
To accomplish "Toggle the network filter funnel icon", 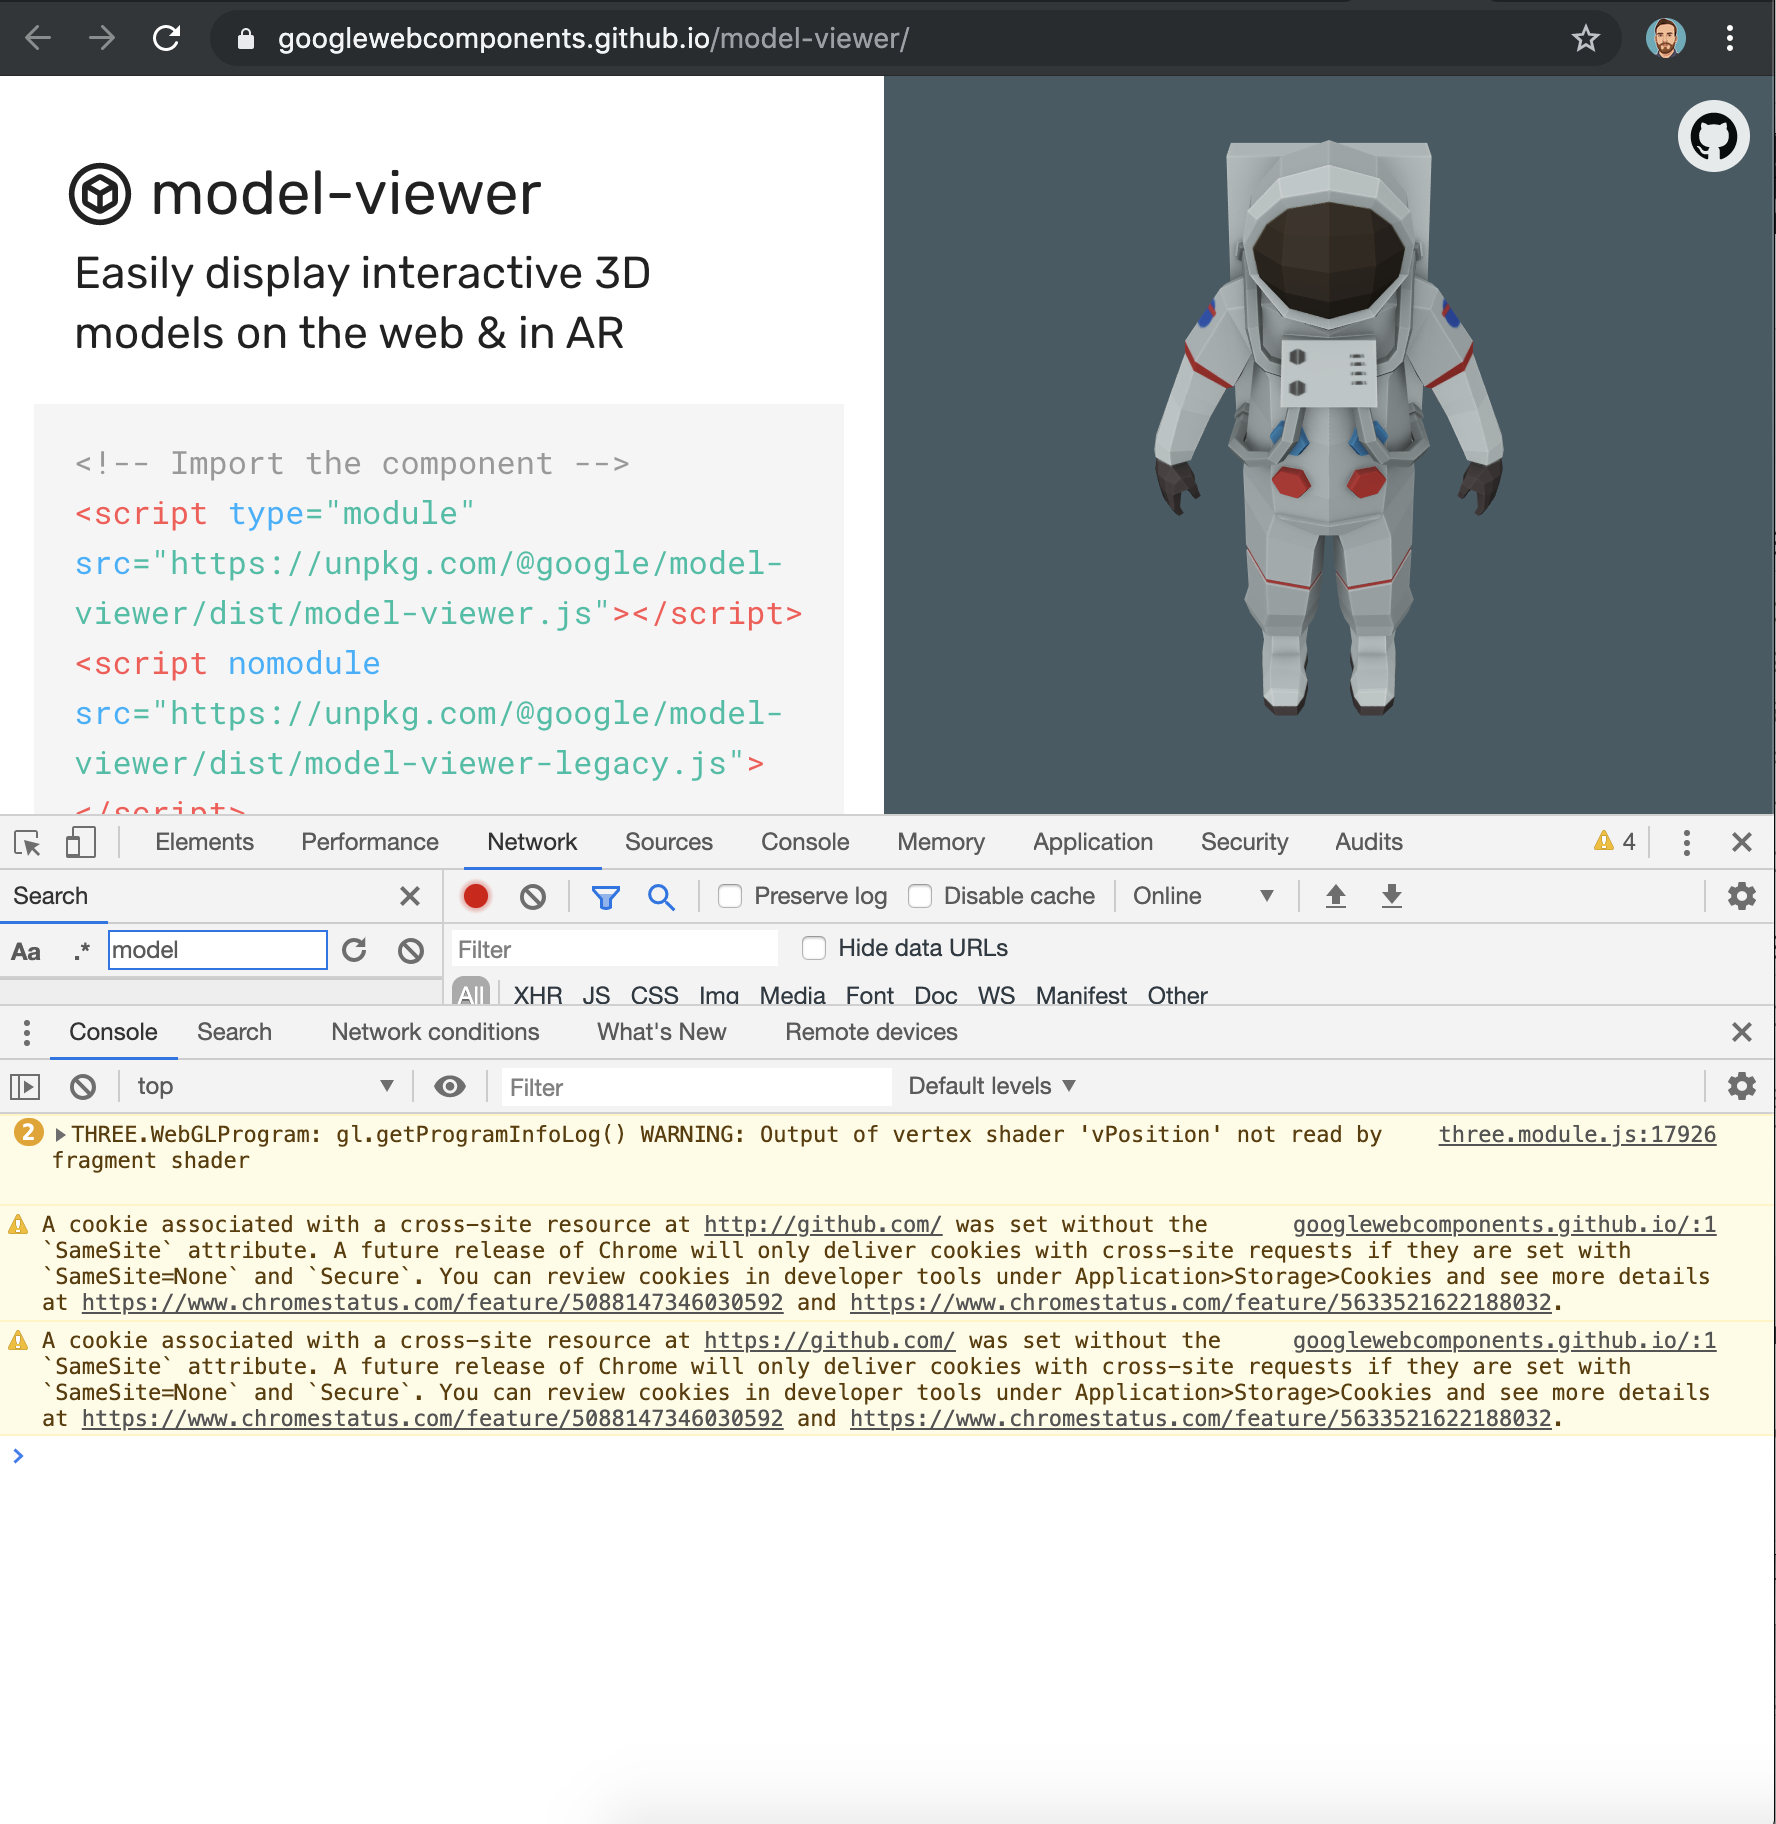I will [605, 898].
